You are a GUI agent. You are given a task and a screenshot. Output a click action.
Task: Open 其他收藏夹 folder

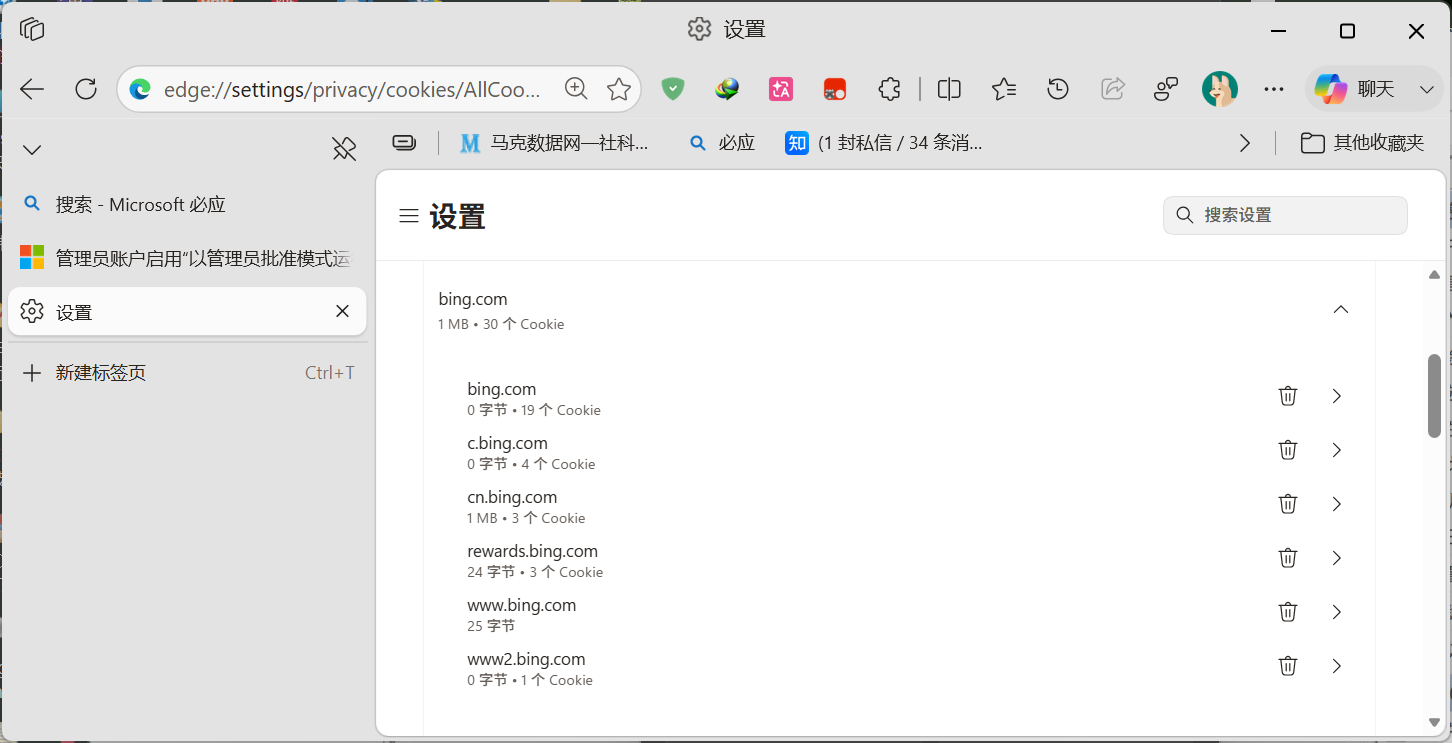pyautogui.click(x=1362, y=143)
